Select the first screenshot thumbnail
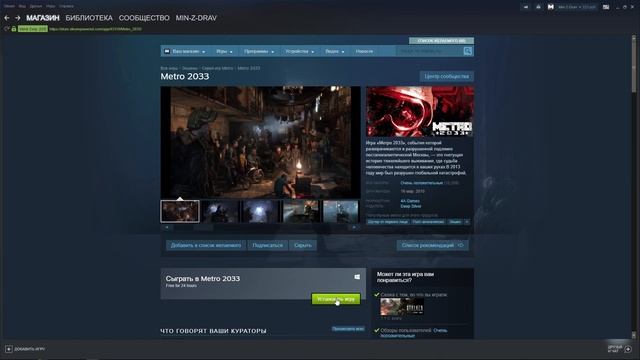Screen dimensions: 640x360 (x=180, y=211)
